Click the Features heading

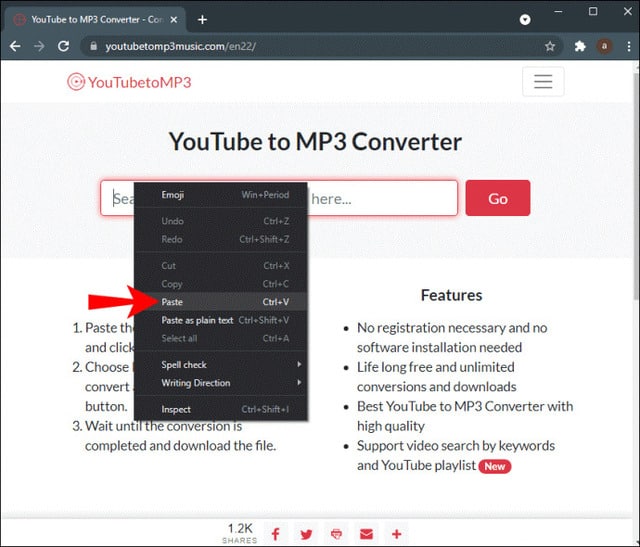coord(451,295)
